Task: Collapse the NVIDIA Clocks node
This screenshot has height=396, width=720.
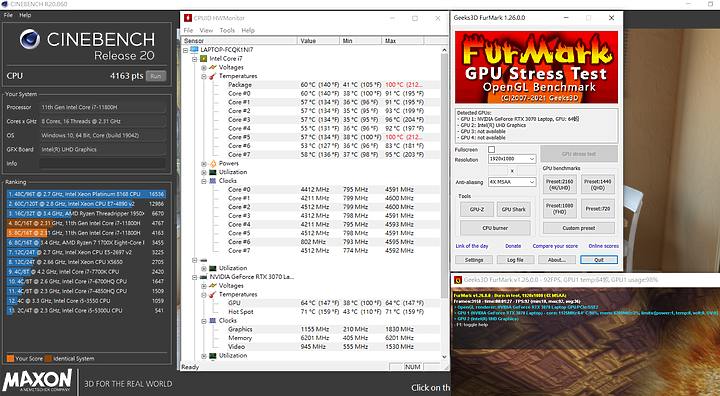Action: point(203,321)
